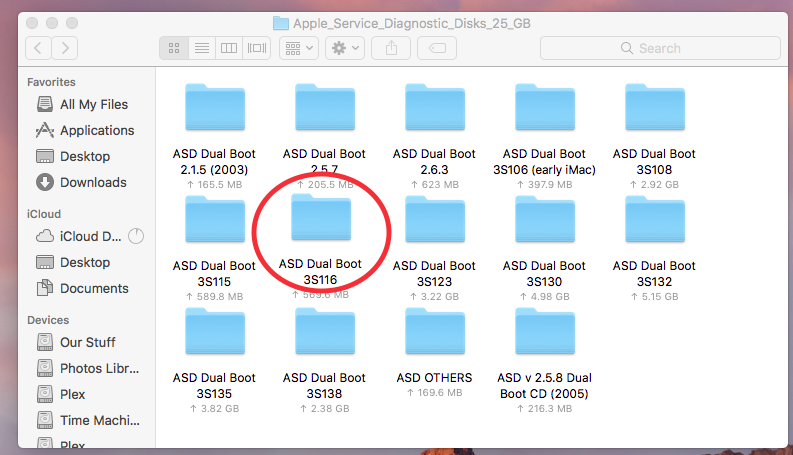
Task: Select the Our Stuff drive
Action: pos(76,342)
